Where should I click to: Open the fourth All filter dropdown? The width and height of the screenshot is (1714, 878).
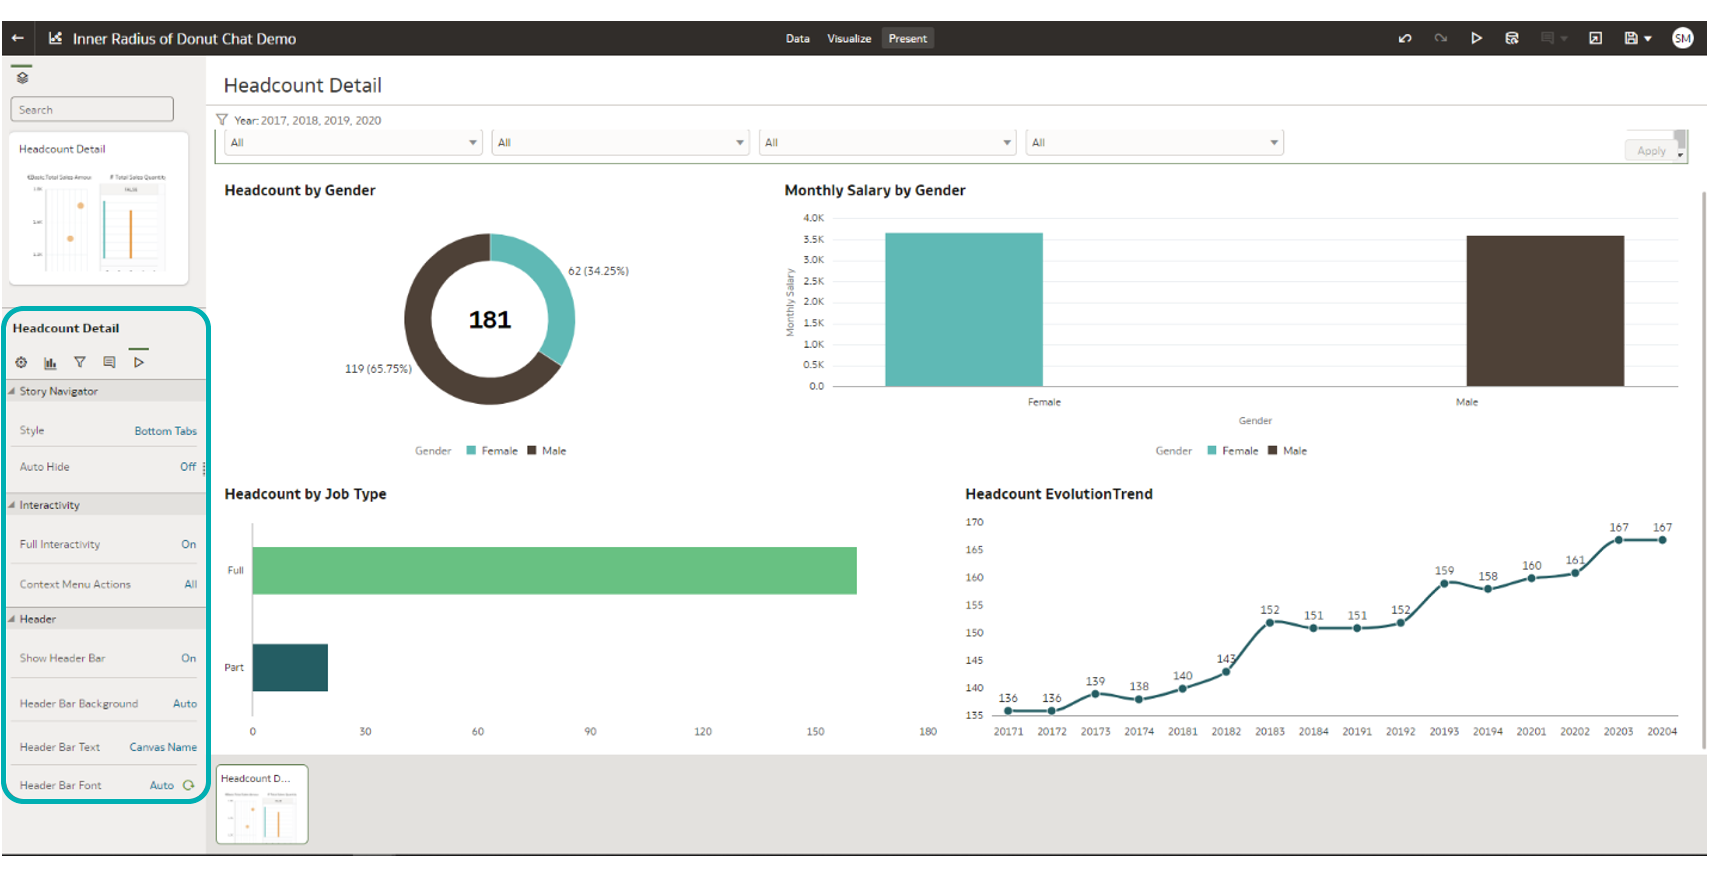click(x=1155, y=142)
